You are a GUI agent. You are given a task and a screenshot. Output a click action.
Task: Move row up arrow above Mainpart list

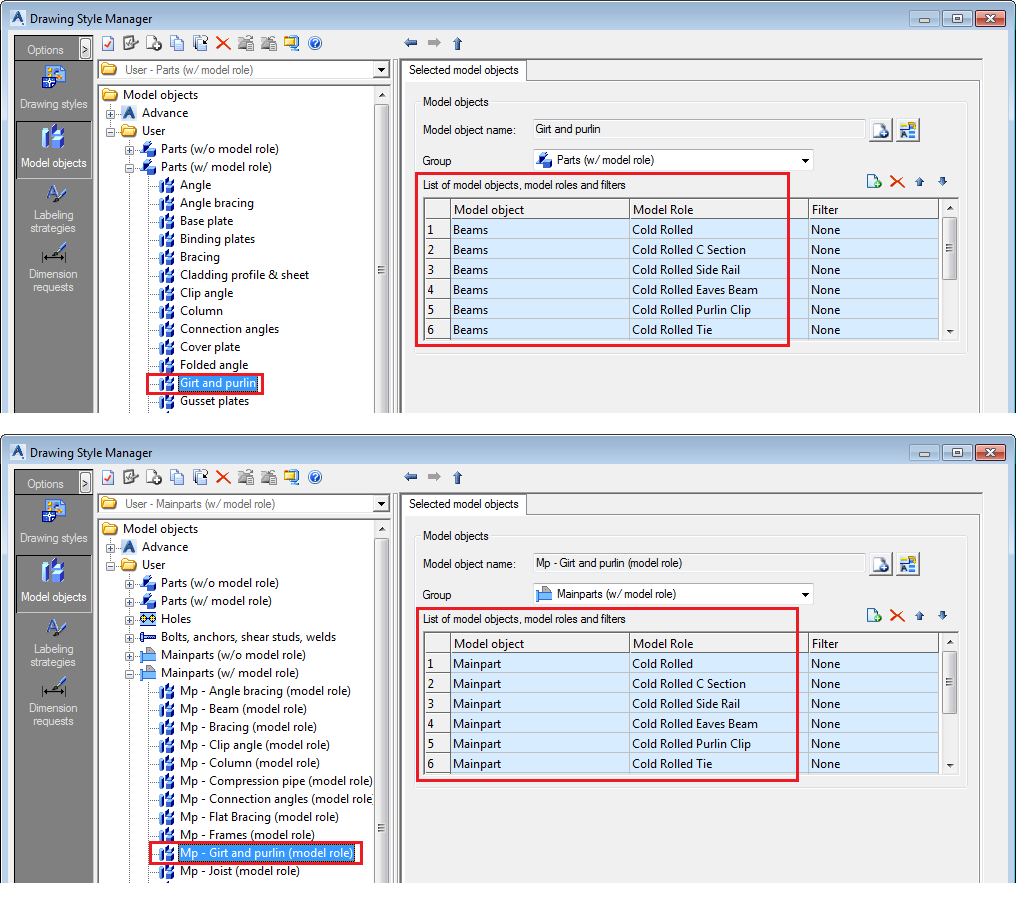919,616
